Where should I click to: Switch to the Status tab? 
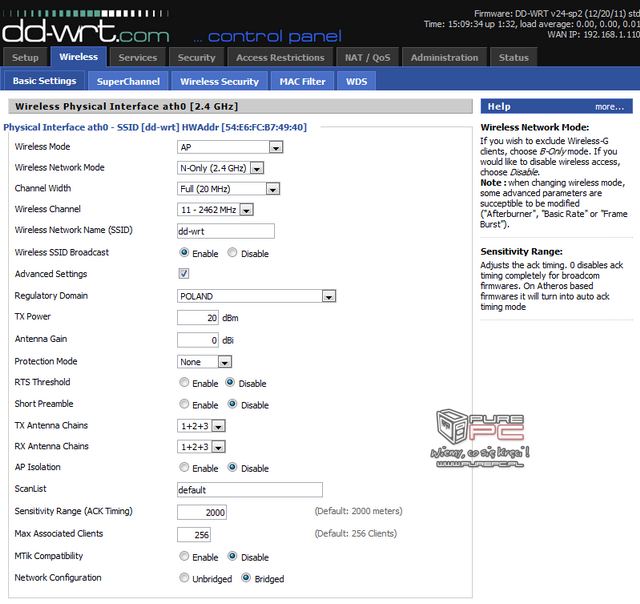(513, 57)
